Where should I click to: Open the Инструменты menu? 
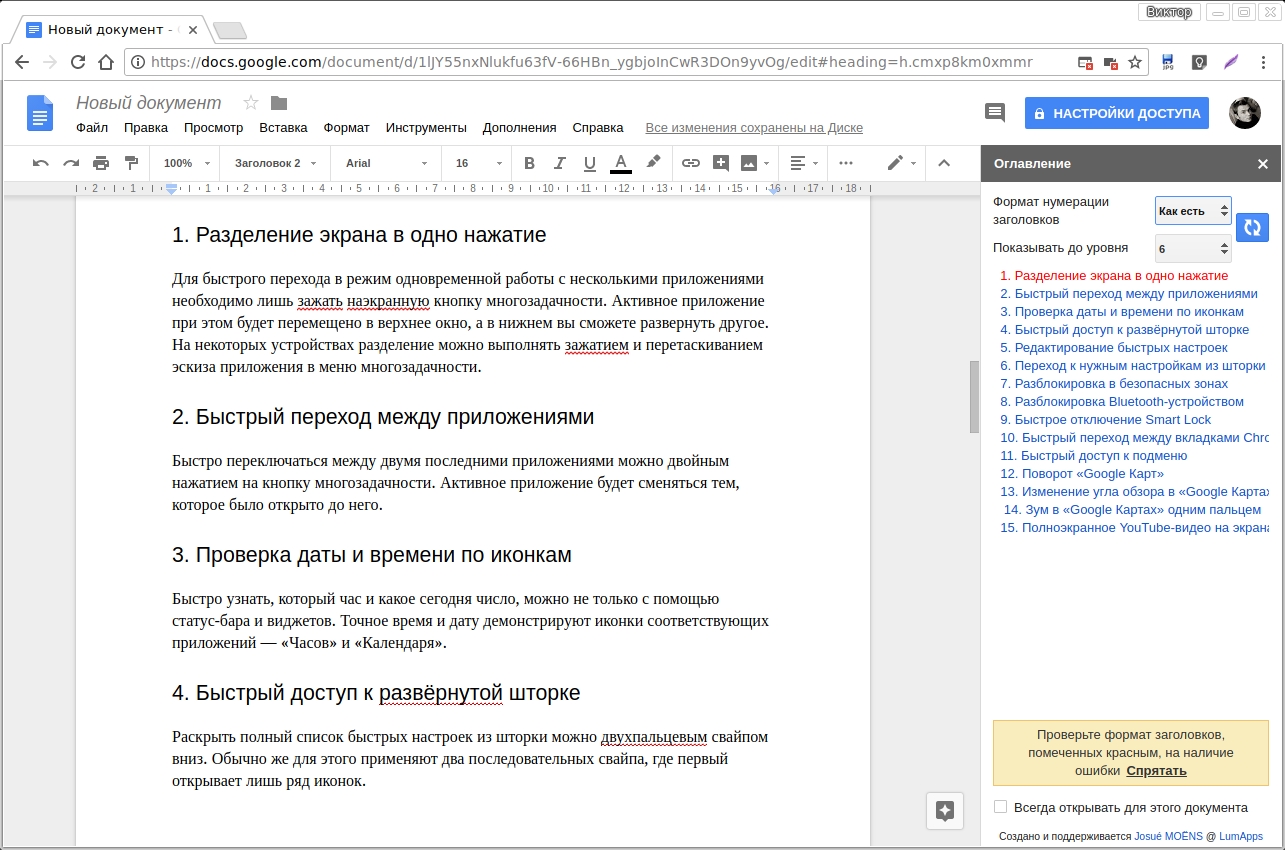point(426,128)
